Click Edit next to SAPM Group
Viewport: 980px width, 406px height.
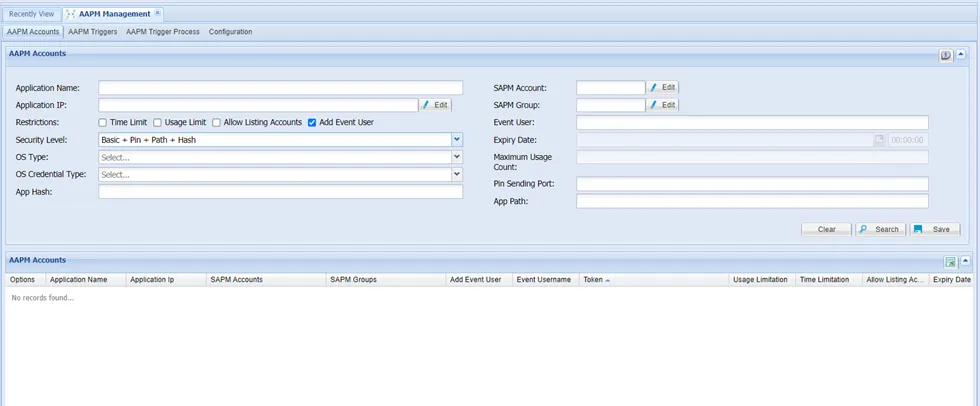[662, 105]
